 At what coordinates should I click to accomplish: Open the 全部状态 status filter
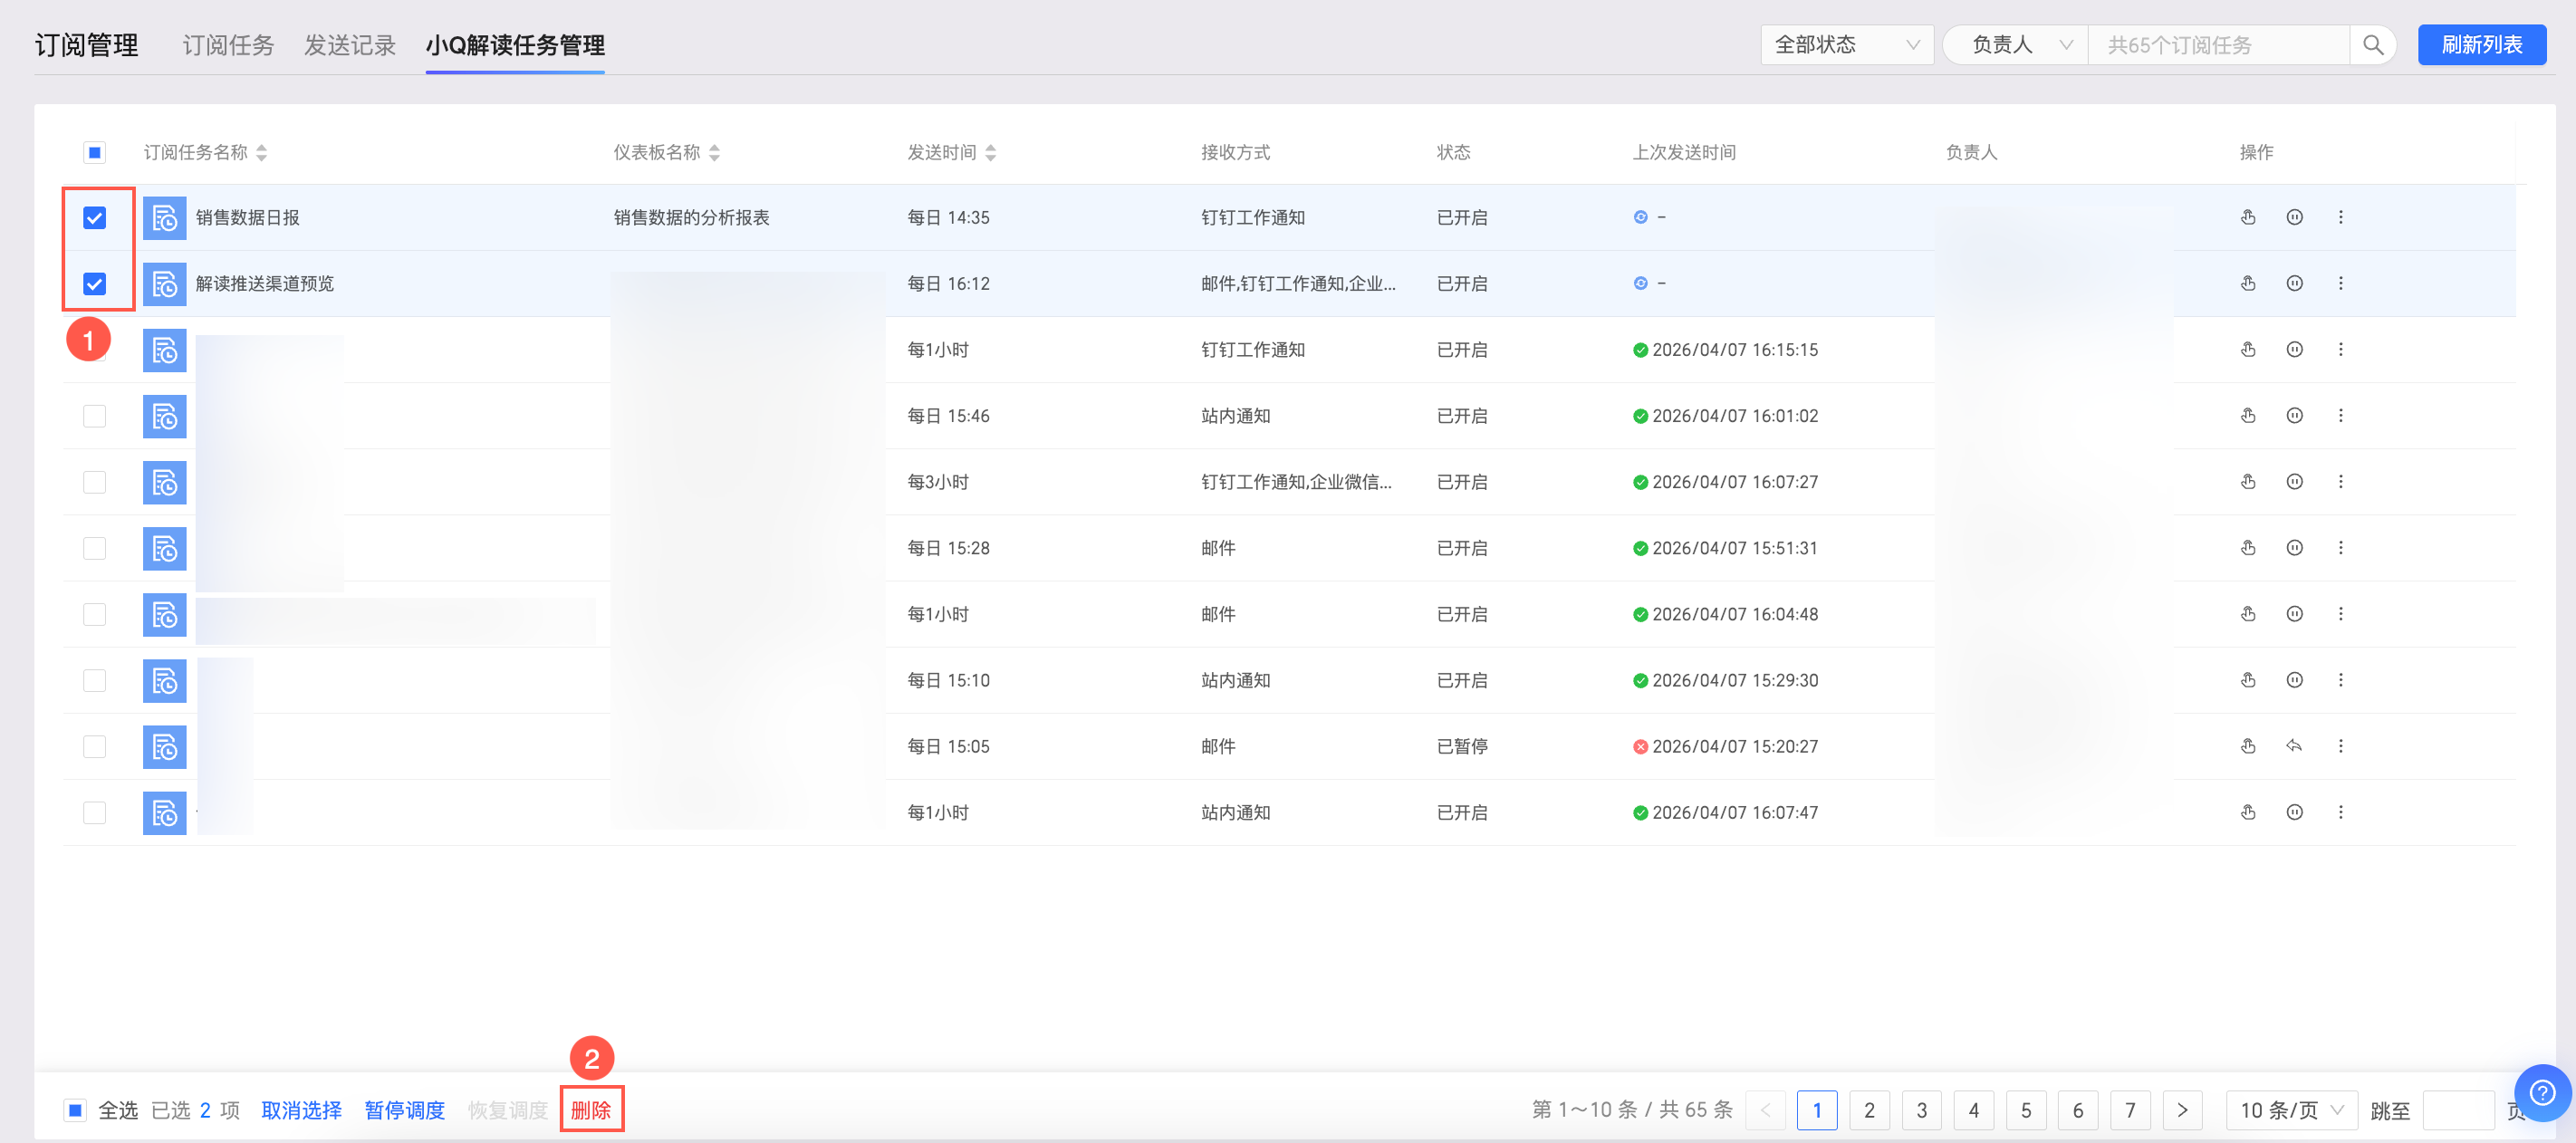(x=1846, y=45)
